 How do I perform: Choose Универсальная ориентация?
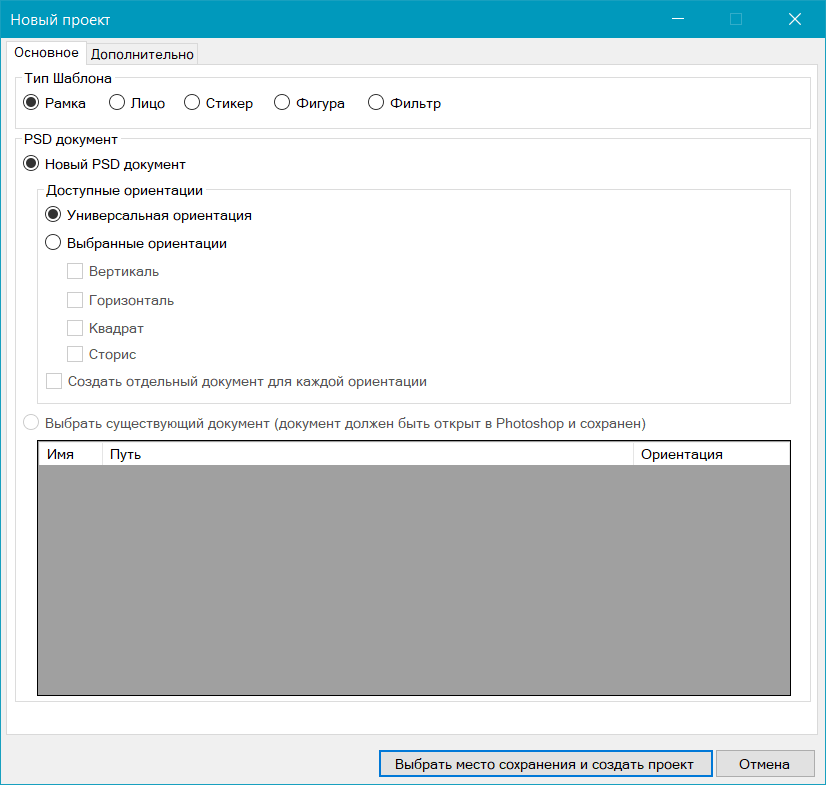(53, 215)
